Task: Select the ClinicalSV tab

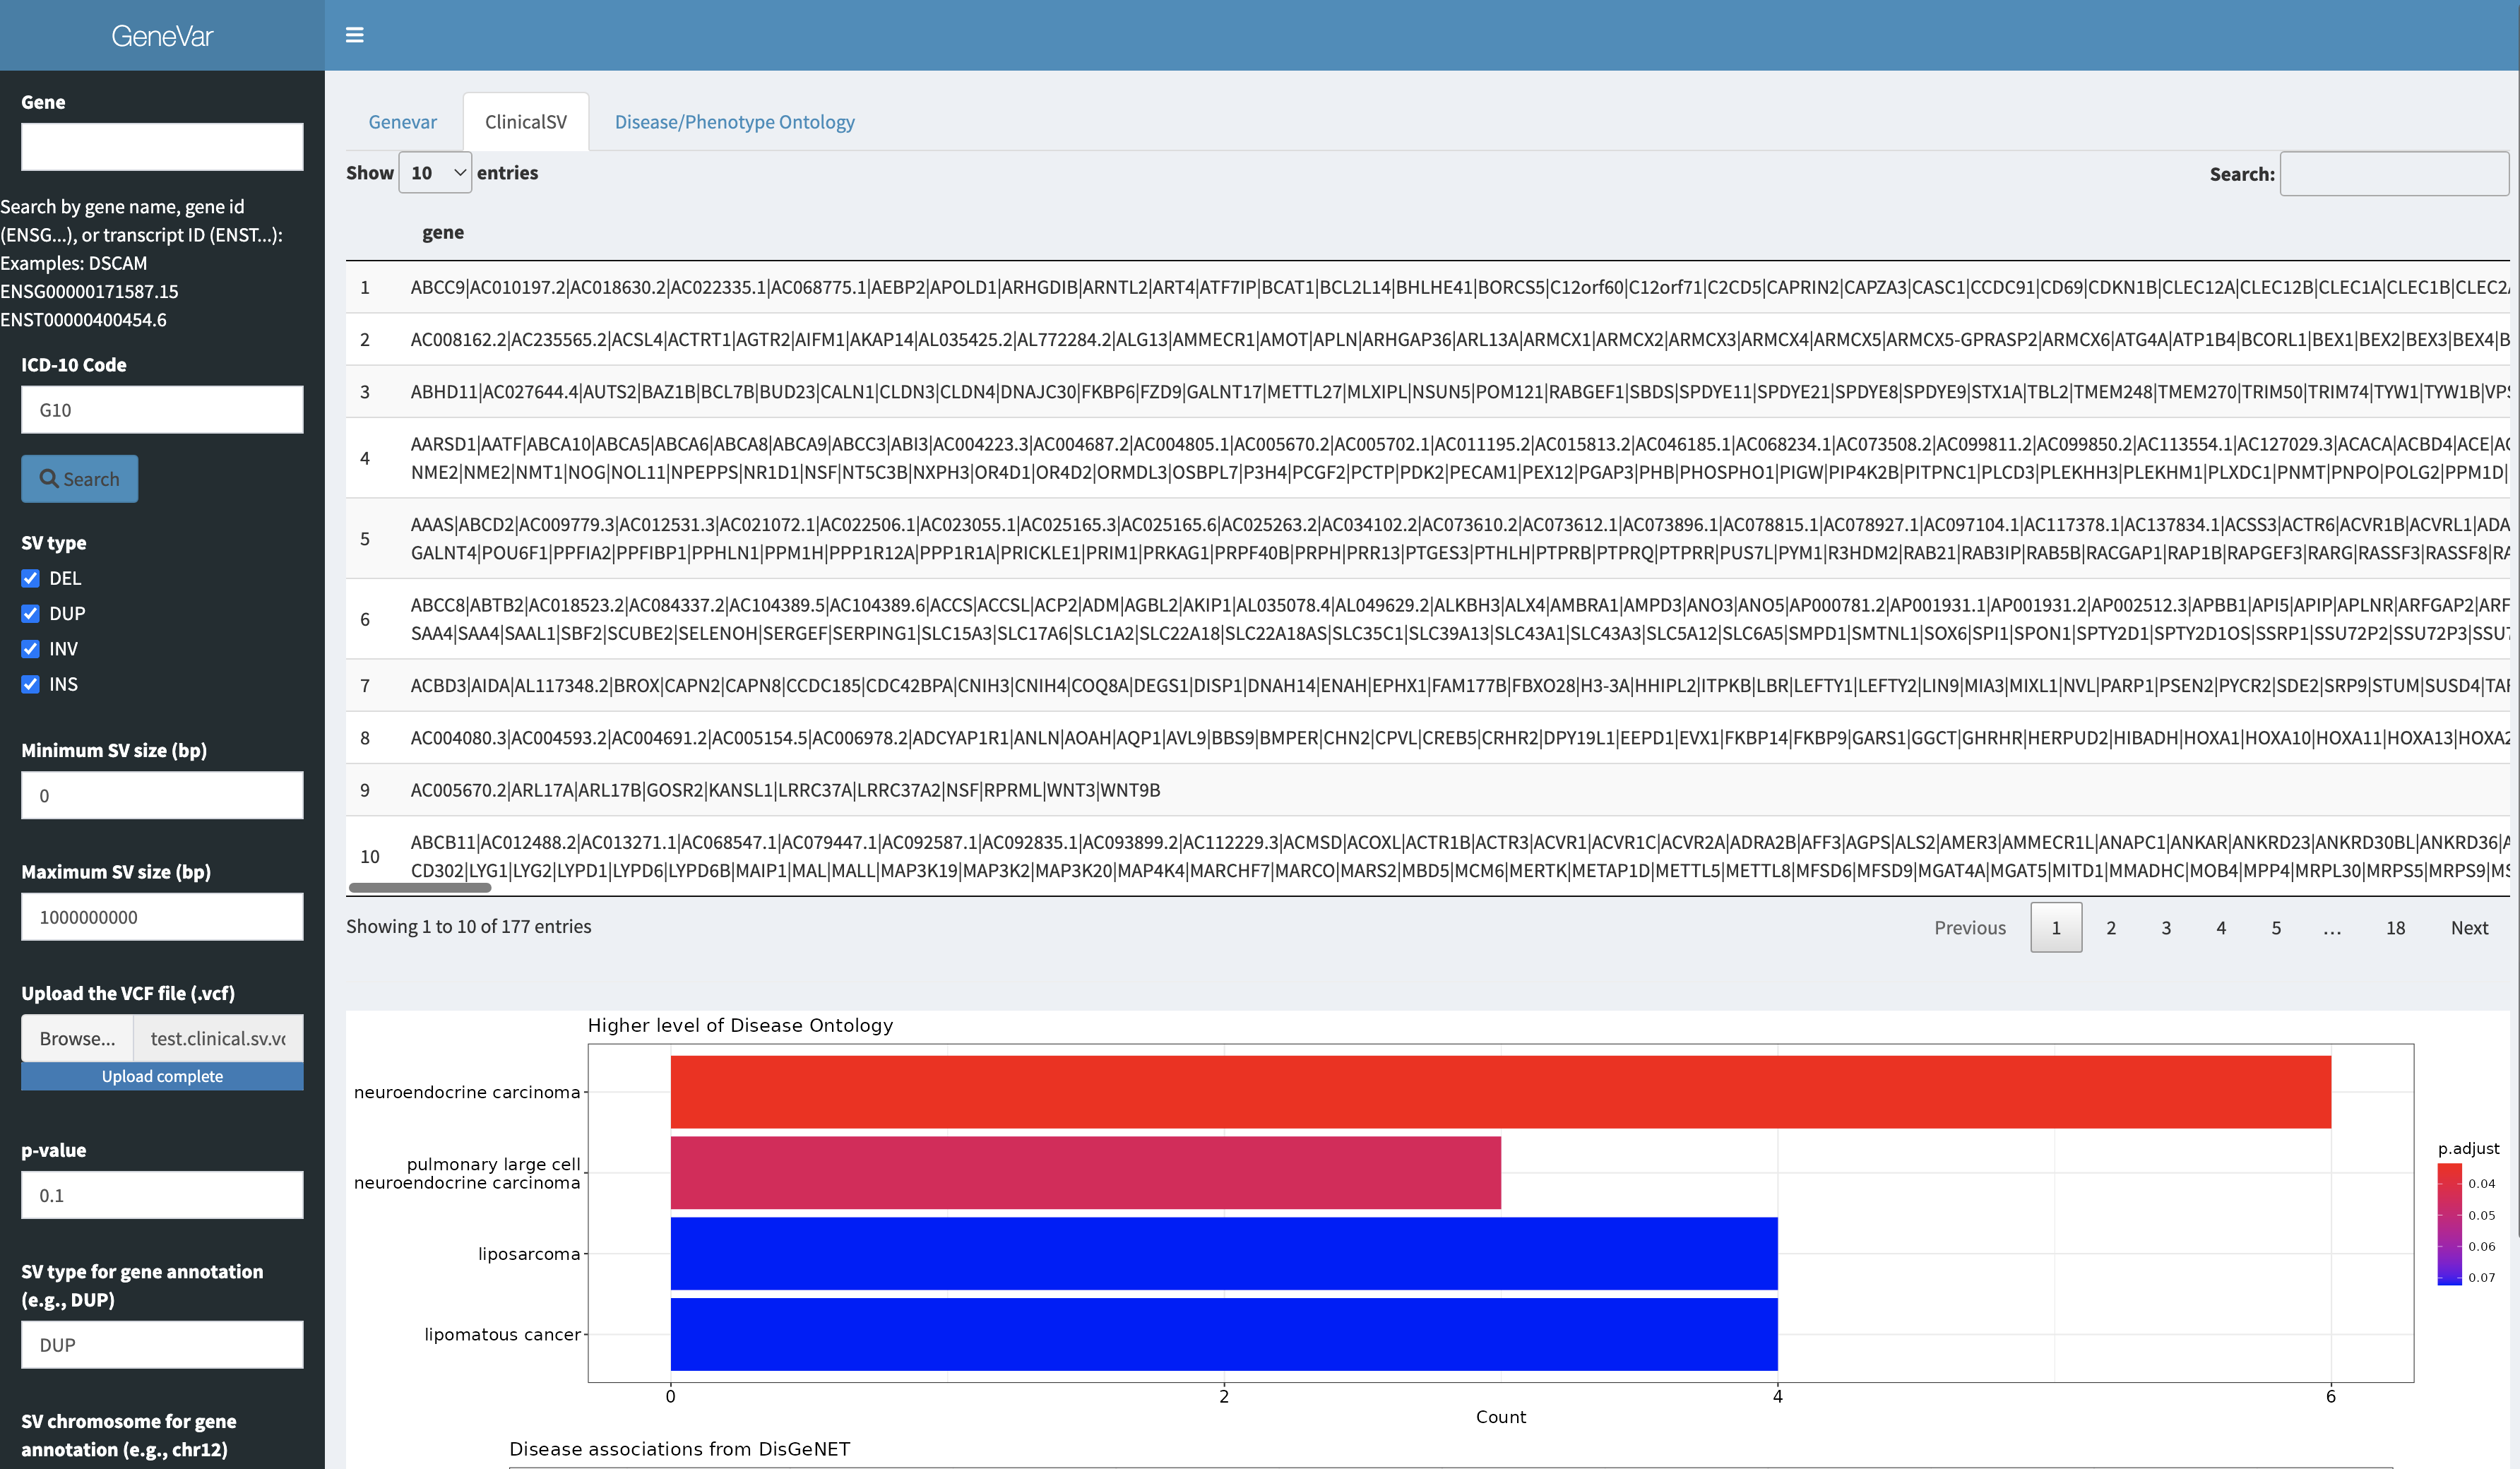Action: 526,122
